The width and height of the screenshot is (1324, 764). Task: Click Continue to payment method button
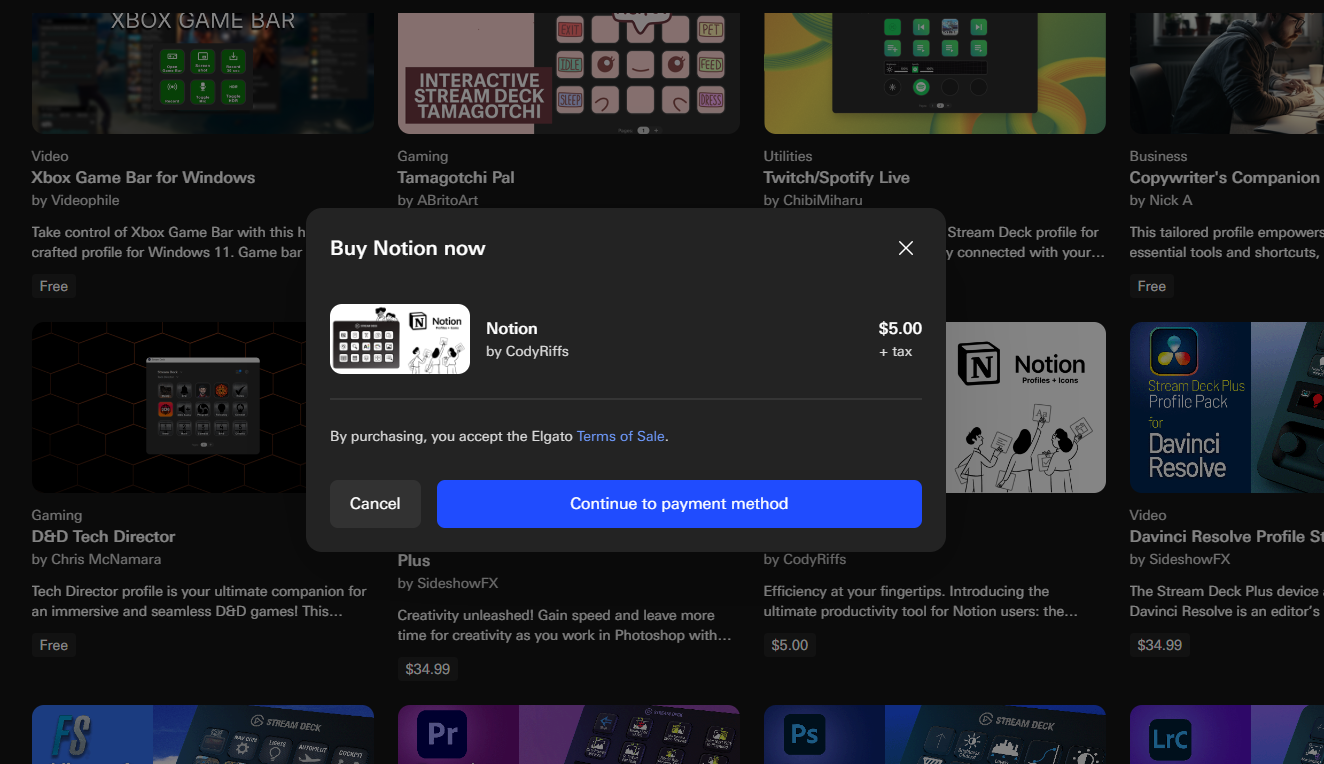tap(679, 504)
